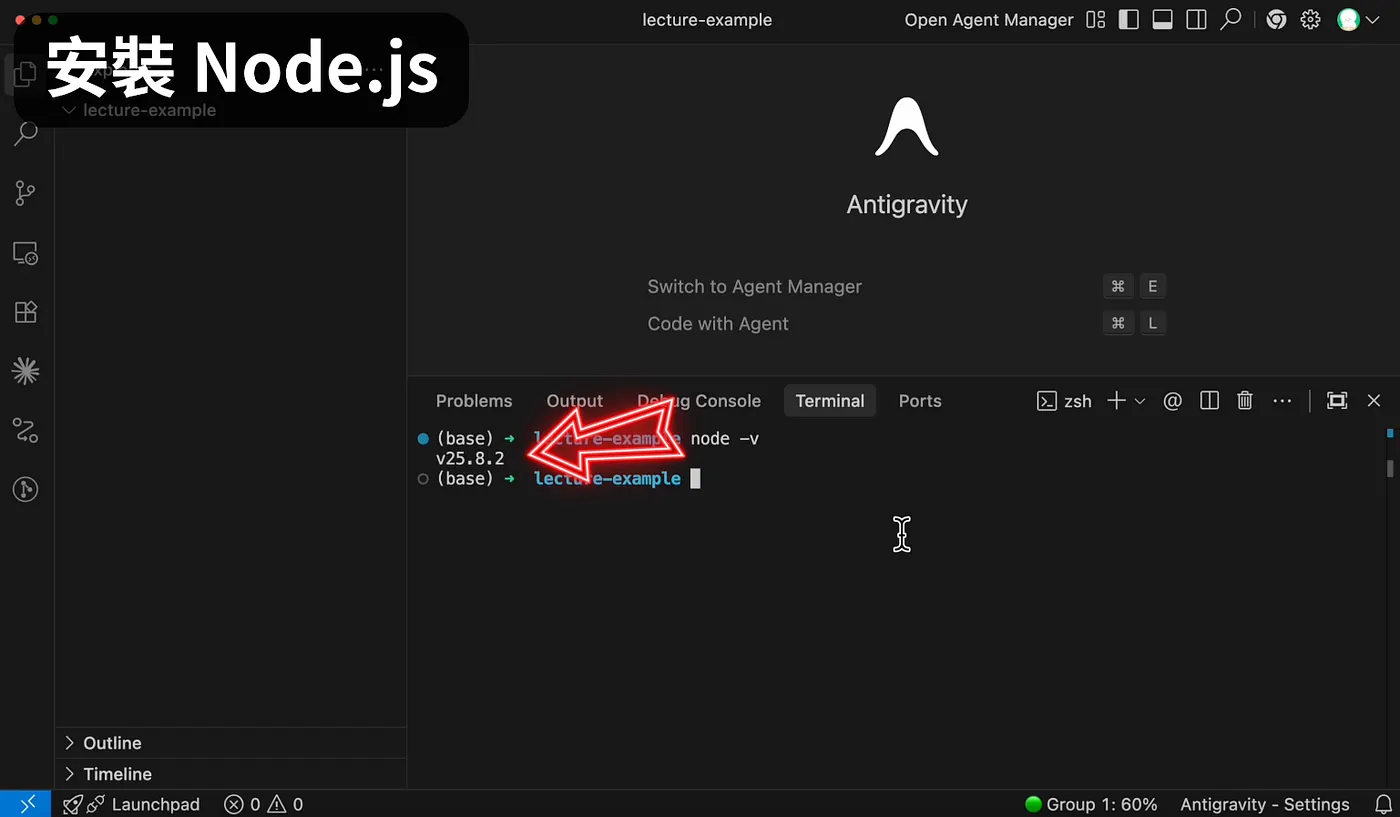The width and height of the screenshot is (1400, 817).
Task: Select the Terminal tab
Action: pos(830,401)
